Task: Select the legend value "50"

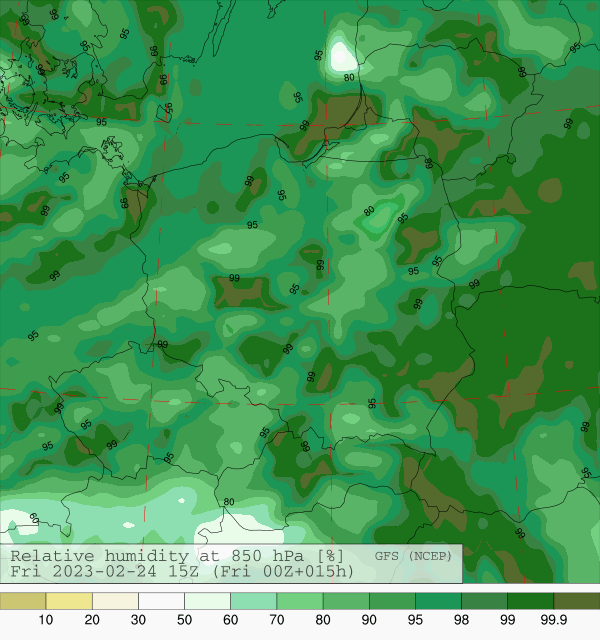Action: pyautogui.click(x=184, y=620)
